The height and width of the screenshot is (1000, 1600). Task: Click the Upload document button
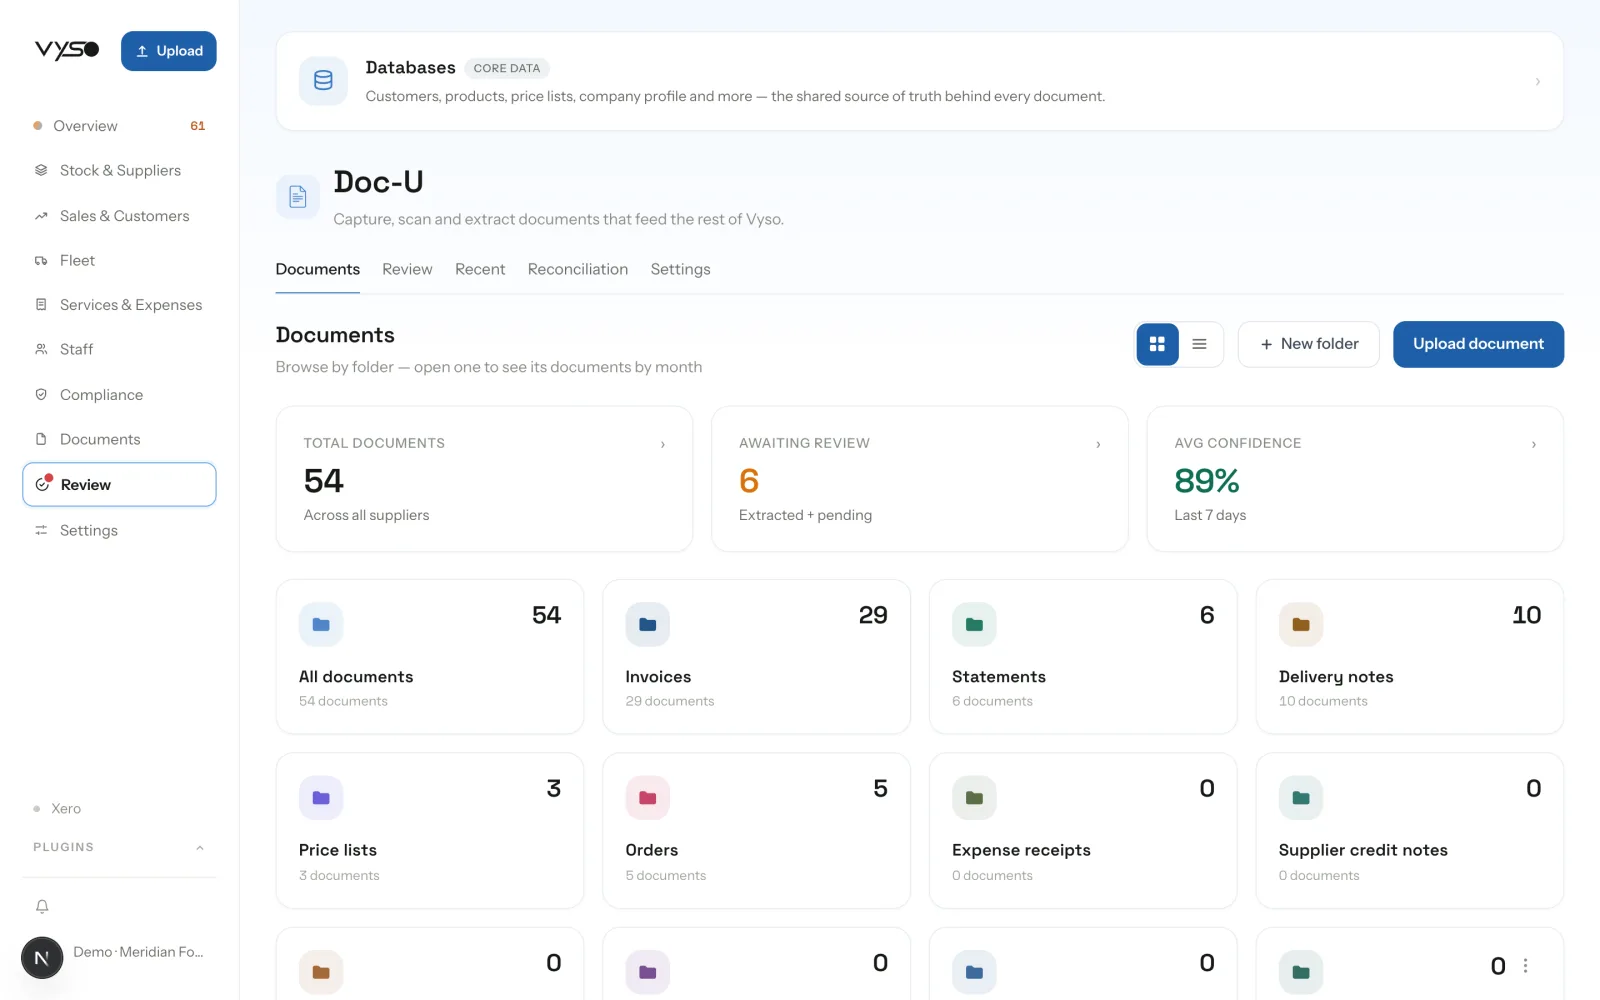(x=1478, y=344)
